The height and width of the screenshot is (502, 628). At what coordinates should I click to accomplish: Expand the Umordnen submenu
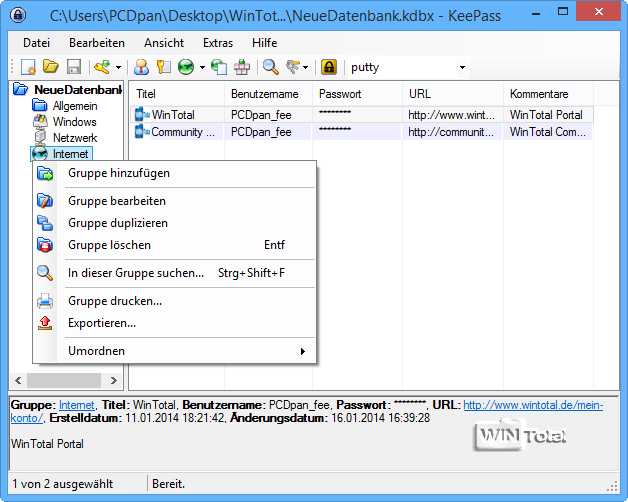coord(174,351)
